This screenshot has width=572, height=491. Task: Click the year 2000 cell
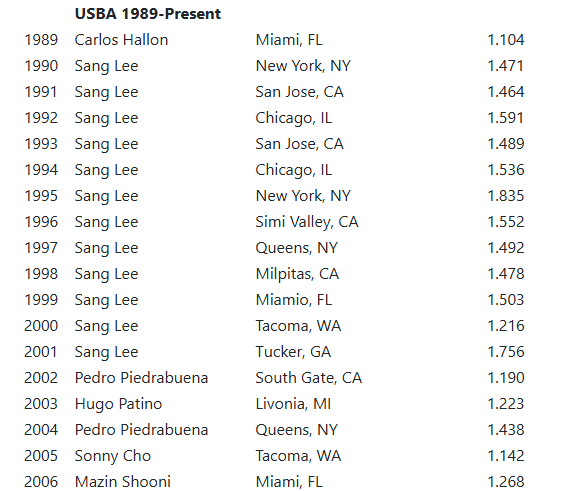41,326
